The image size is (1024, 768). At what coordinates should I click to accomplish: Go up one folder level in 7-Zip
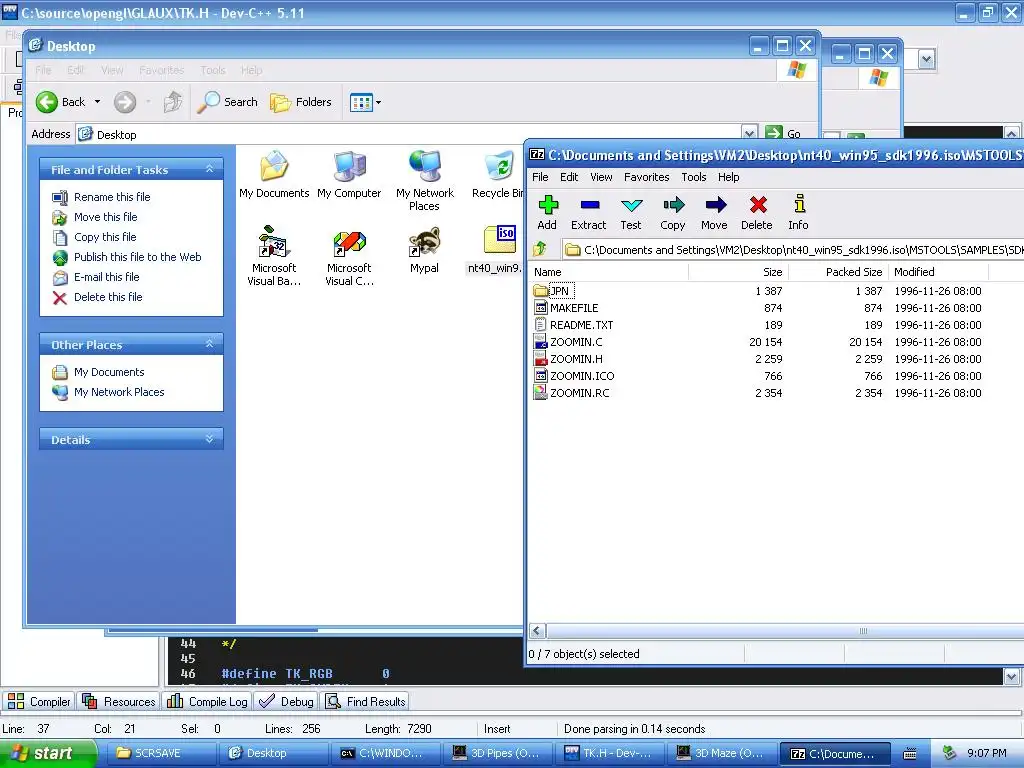click(540, 249)
